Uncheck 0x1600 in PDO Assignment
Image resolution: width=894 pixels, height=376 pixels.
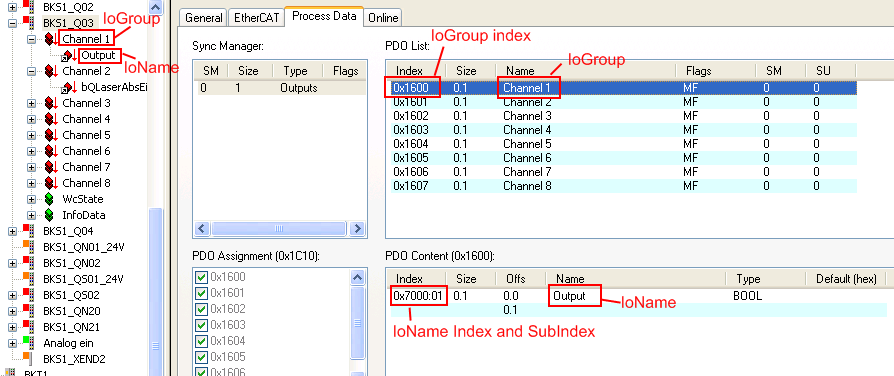pos(201,277)
